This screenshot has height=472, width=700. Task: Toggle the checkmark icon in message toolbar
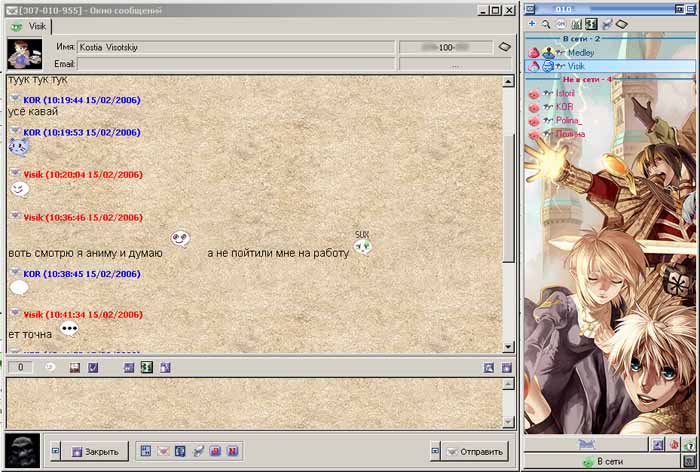click(93, 368)
